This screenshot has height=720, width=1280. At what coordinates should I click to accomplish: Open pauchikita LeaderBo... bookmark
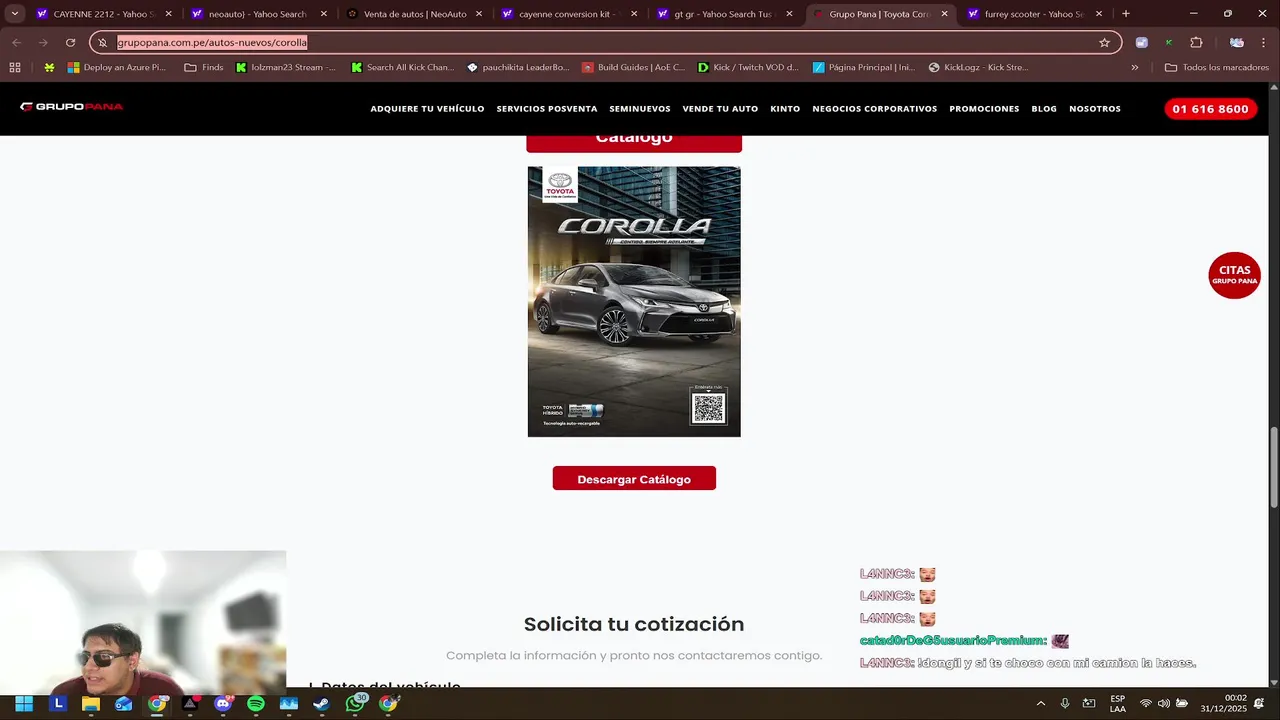[518, 68]
